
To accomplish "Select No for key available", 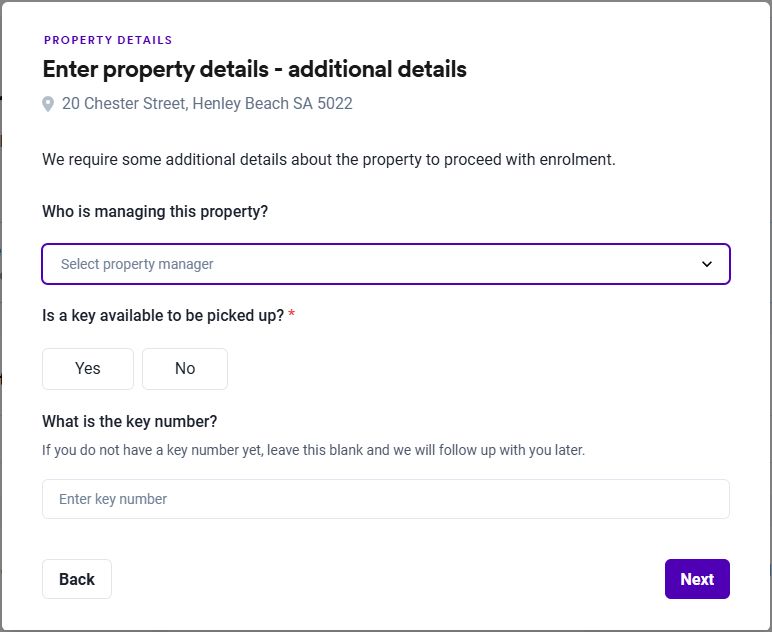I will (x=185, y=369).
